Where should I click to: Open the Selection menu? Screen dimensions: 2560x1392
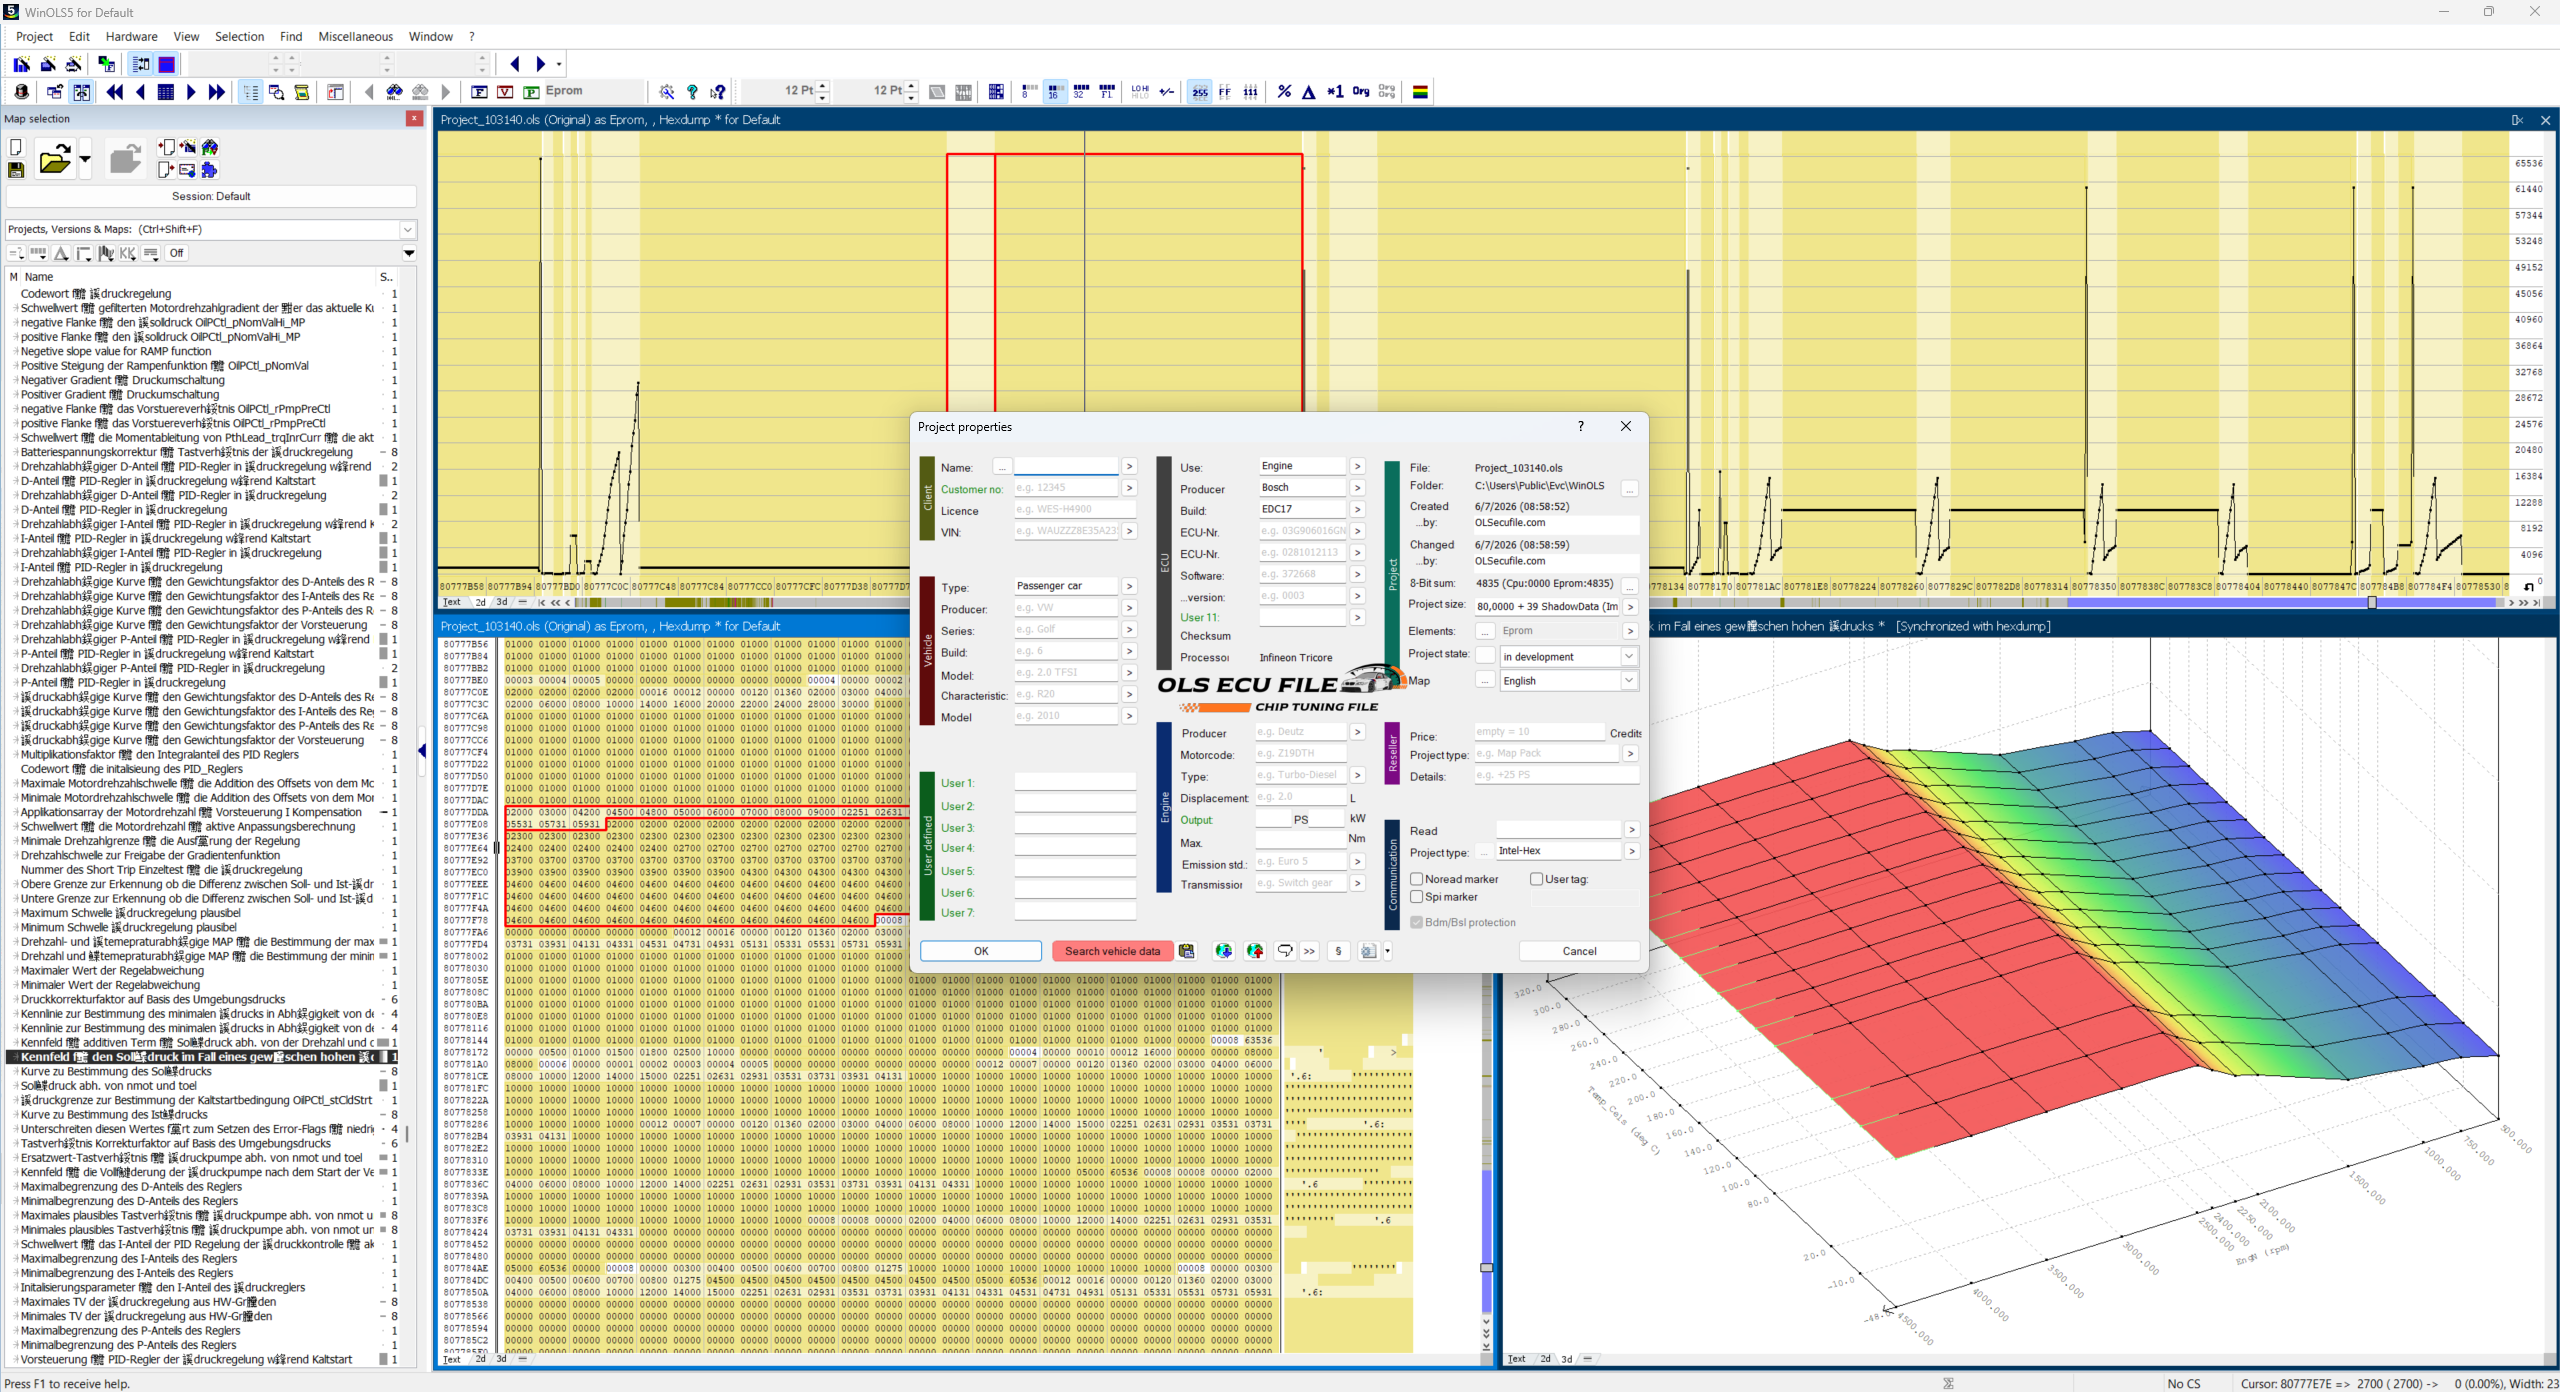click(239, 37)
